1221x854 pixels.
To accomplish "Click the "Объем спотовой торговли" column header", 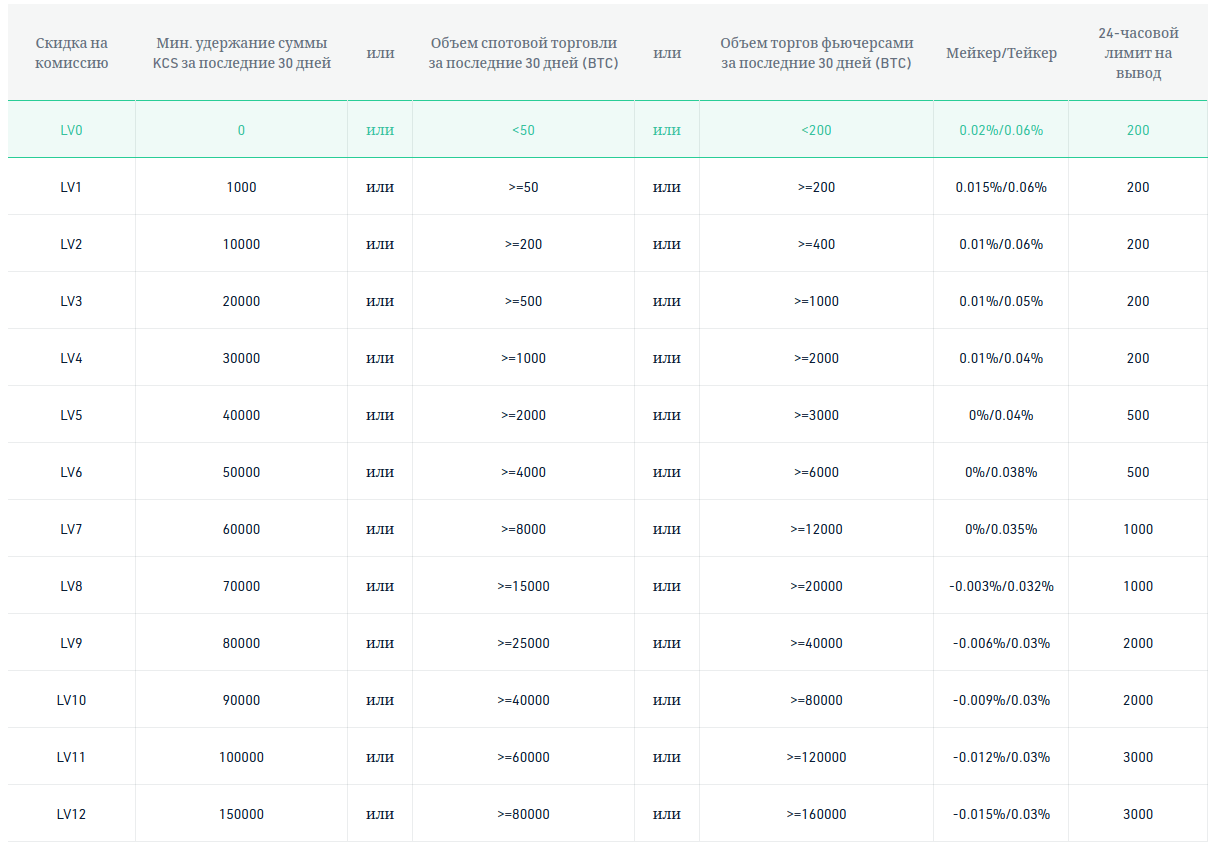I will [x=523, y=53].
